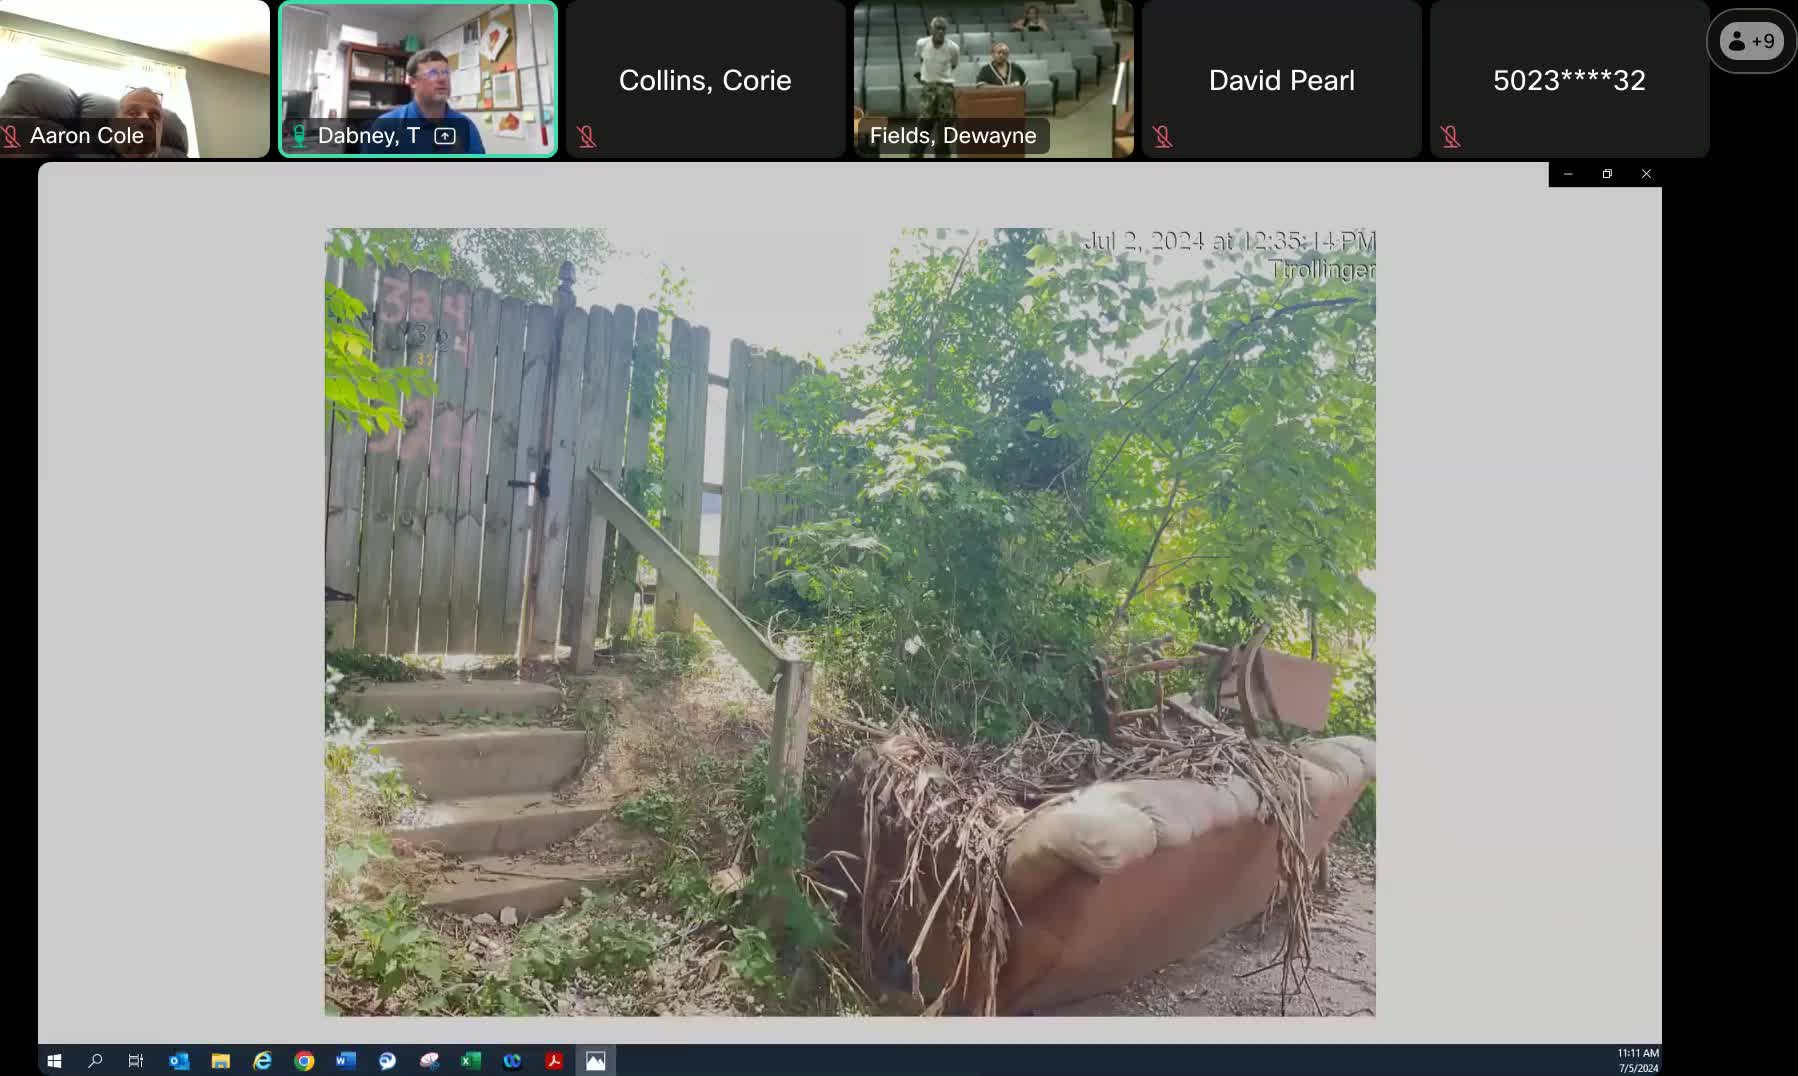Click David Pearl's muted microphone icon
This screenshot has width=1798, height=1076.
coord(1162,135)
